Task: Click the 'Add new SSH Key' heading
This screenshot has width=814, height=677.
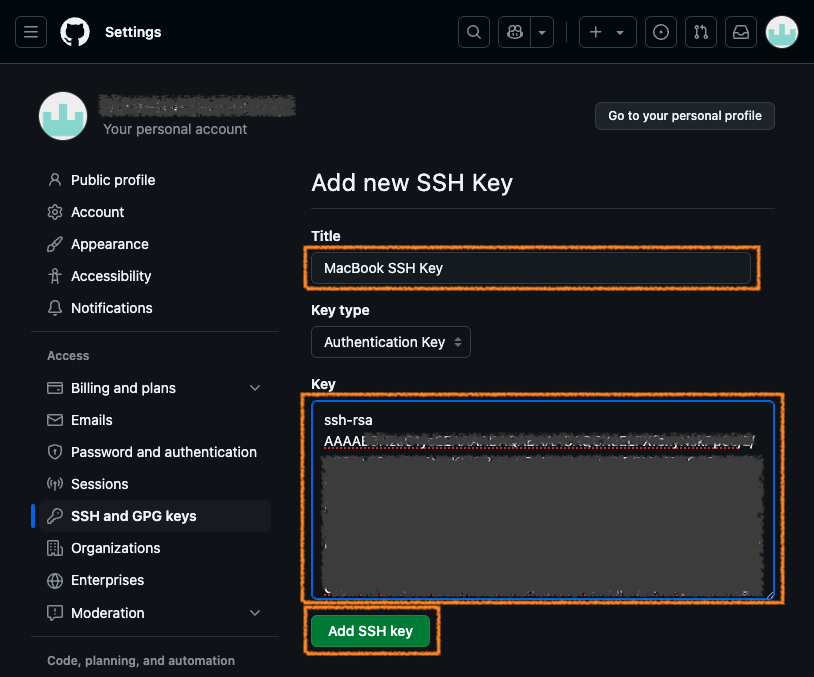Action: click(412, 183)
